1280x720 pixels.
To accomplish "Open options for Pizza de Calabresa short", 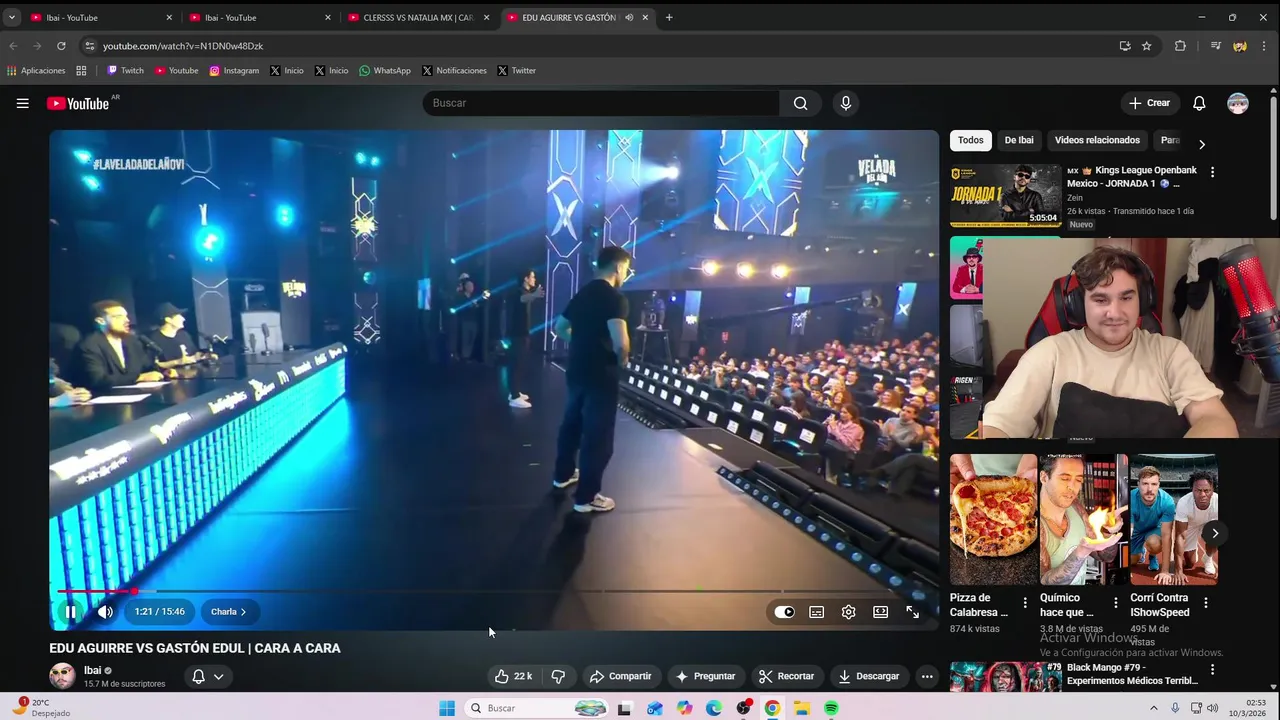I will (x=1025, y=603).
